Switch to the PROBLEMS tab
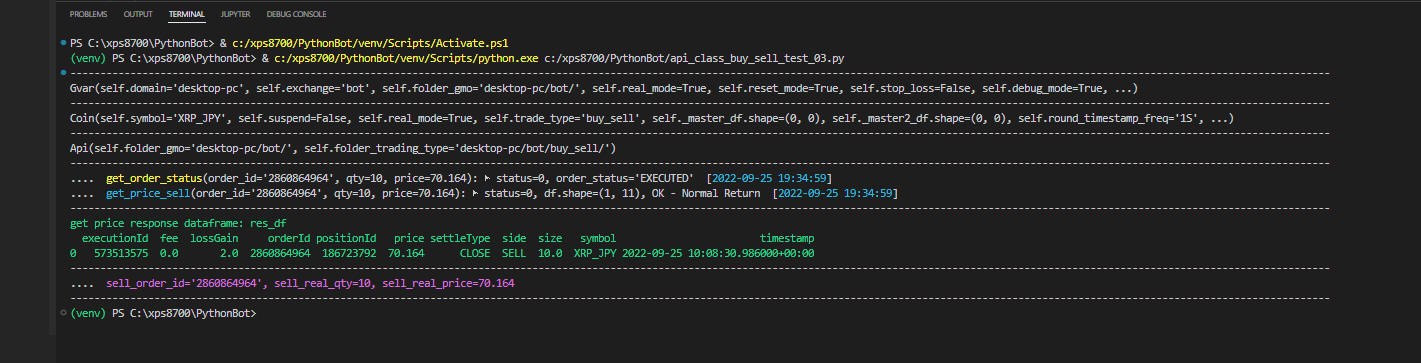Image resolution: width=1421 pixels, height=363 pixels. click(x=88, y=15)
